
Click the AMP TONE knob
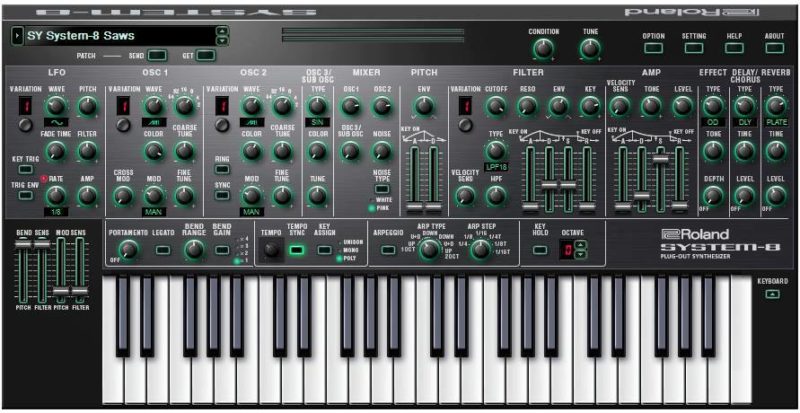pos(651,106)
